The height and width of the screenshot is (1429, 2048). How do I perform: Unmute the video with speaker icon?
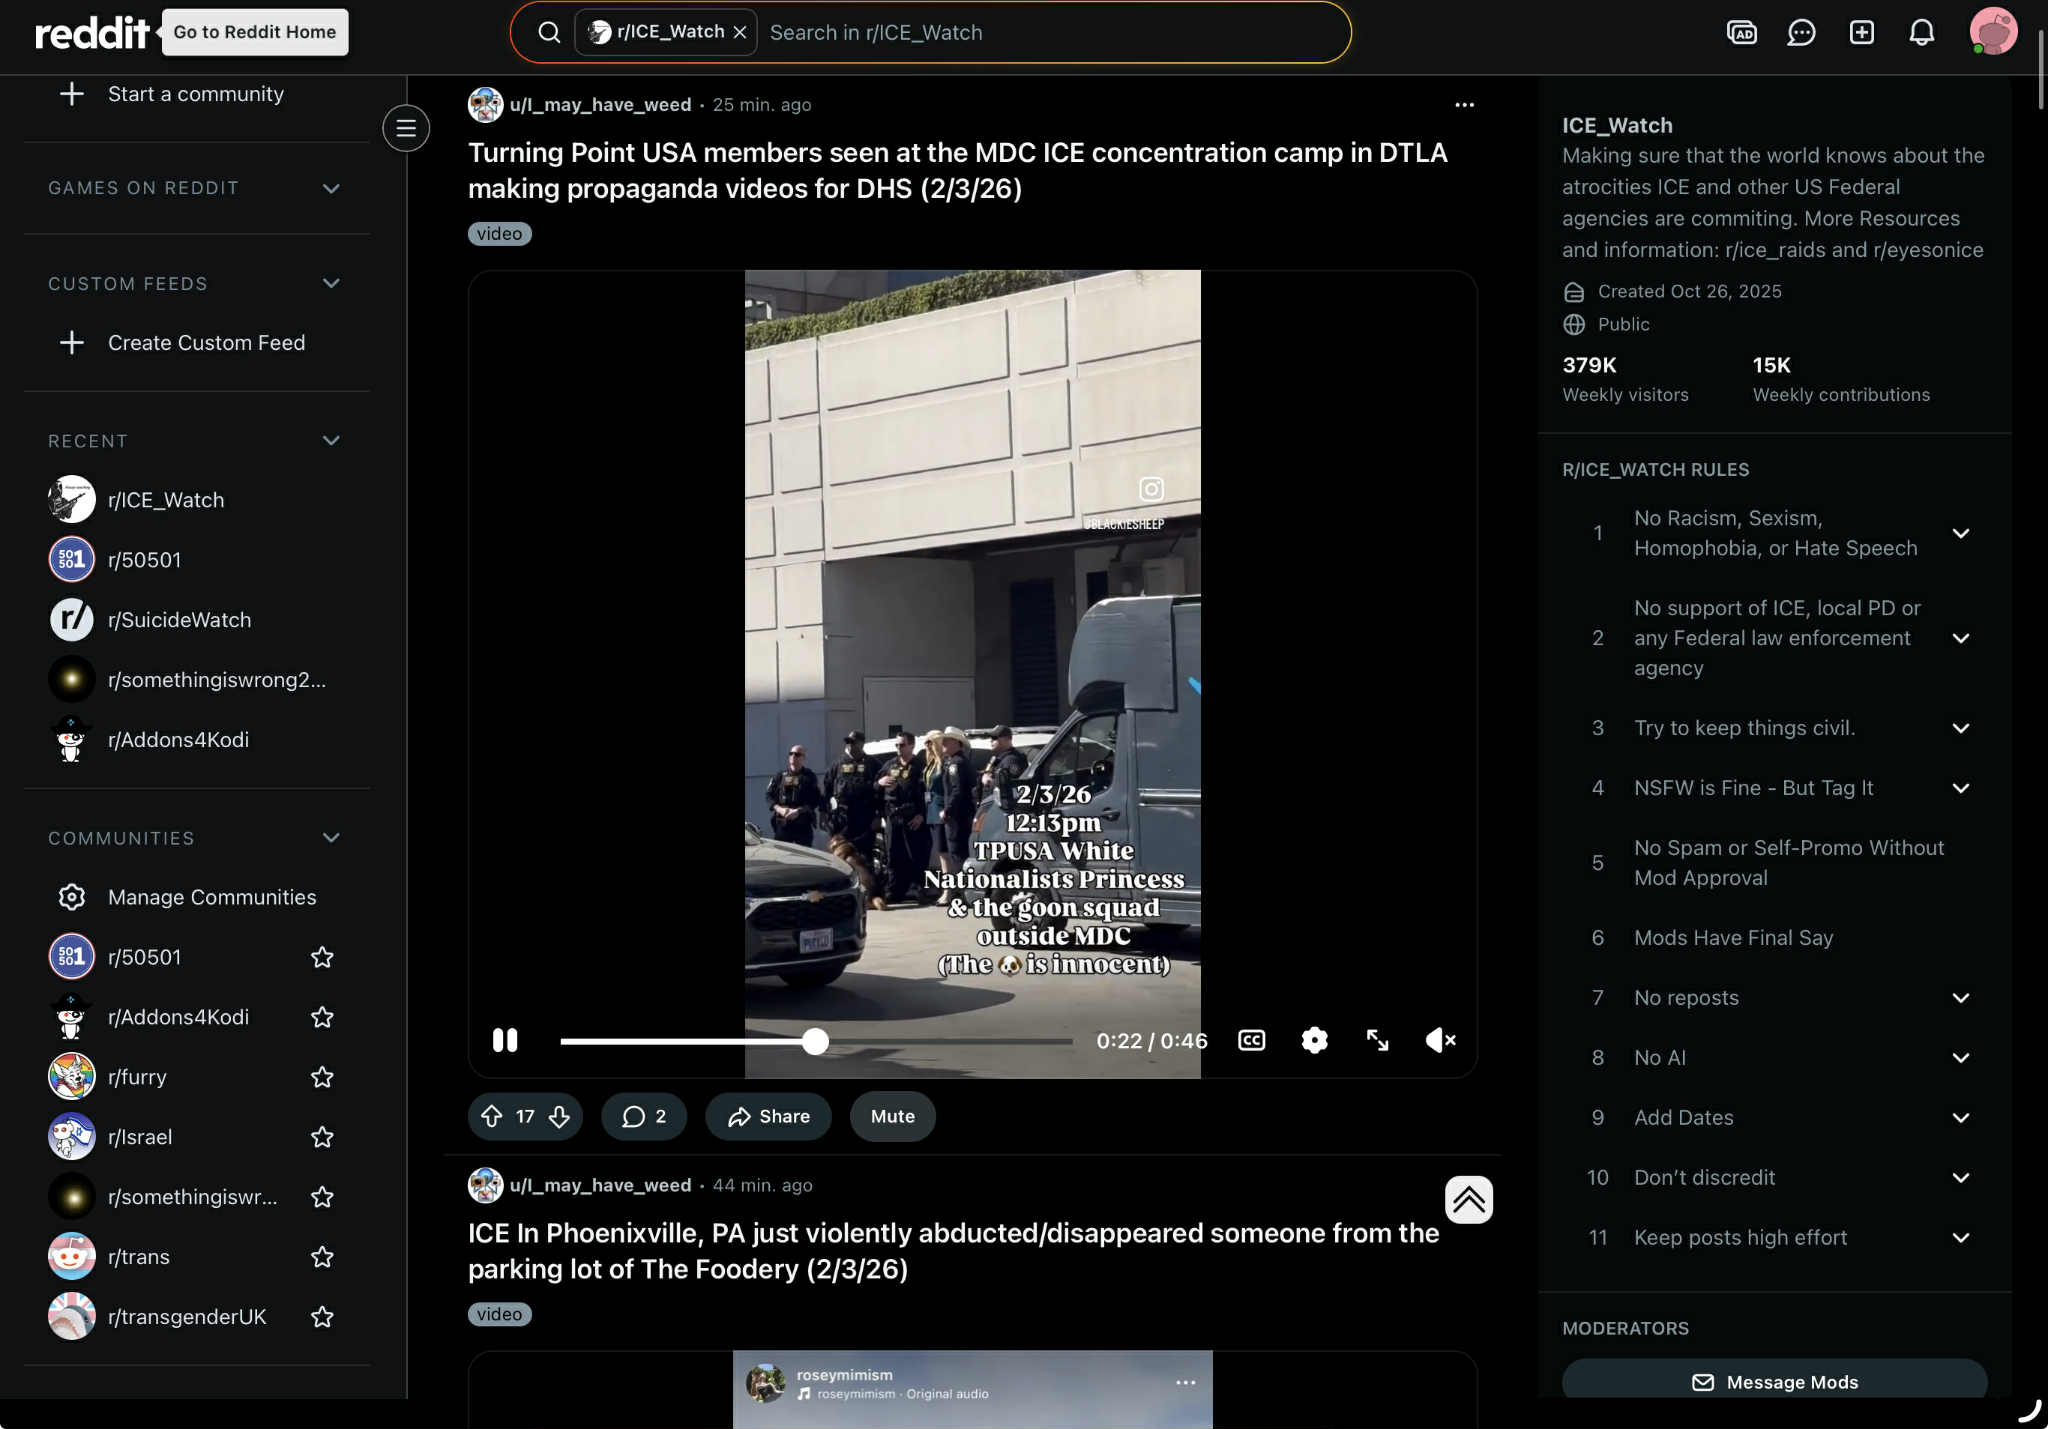point(1440,1040)
